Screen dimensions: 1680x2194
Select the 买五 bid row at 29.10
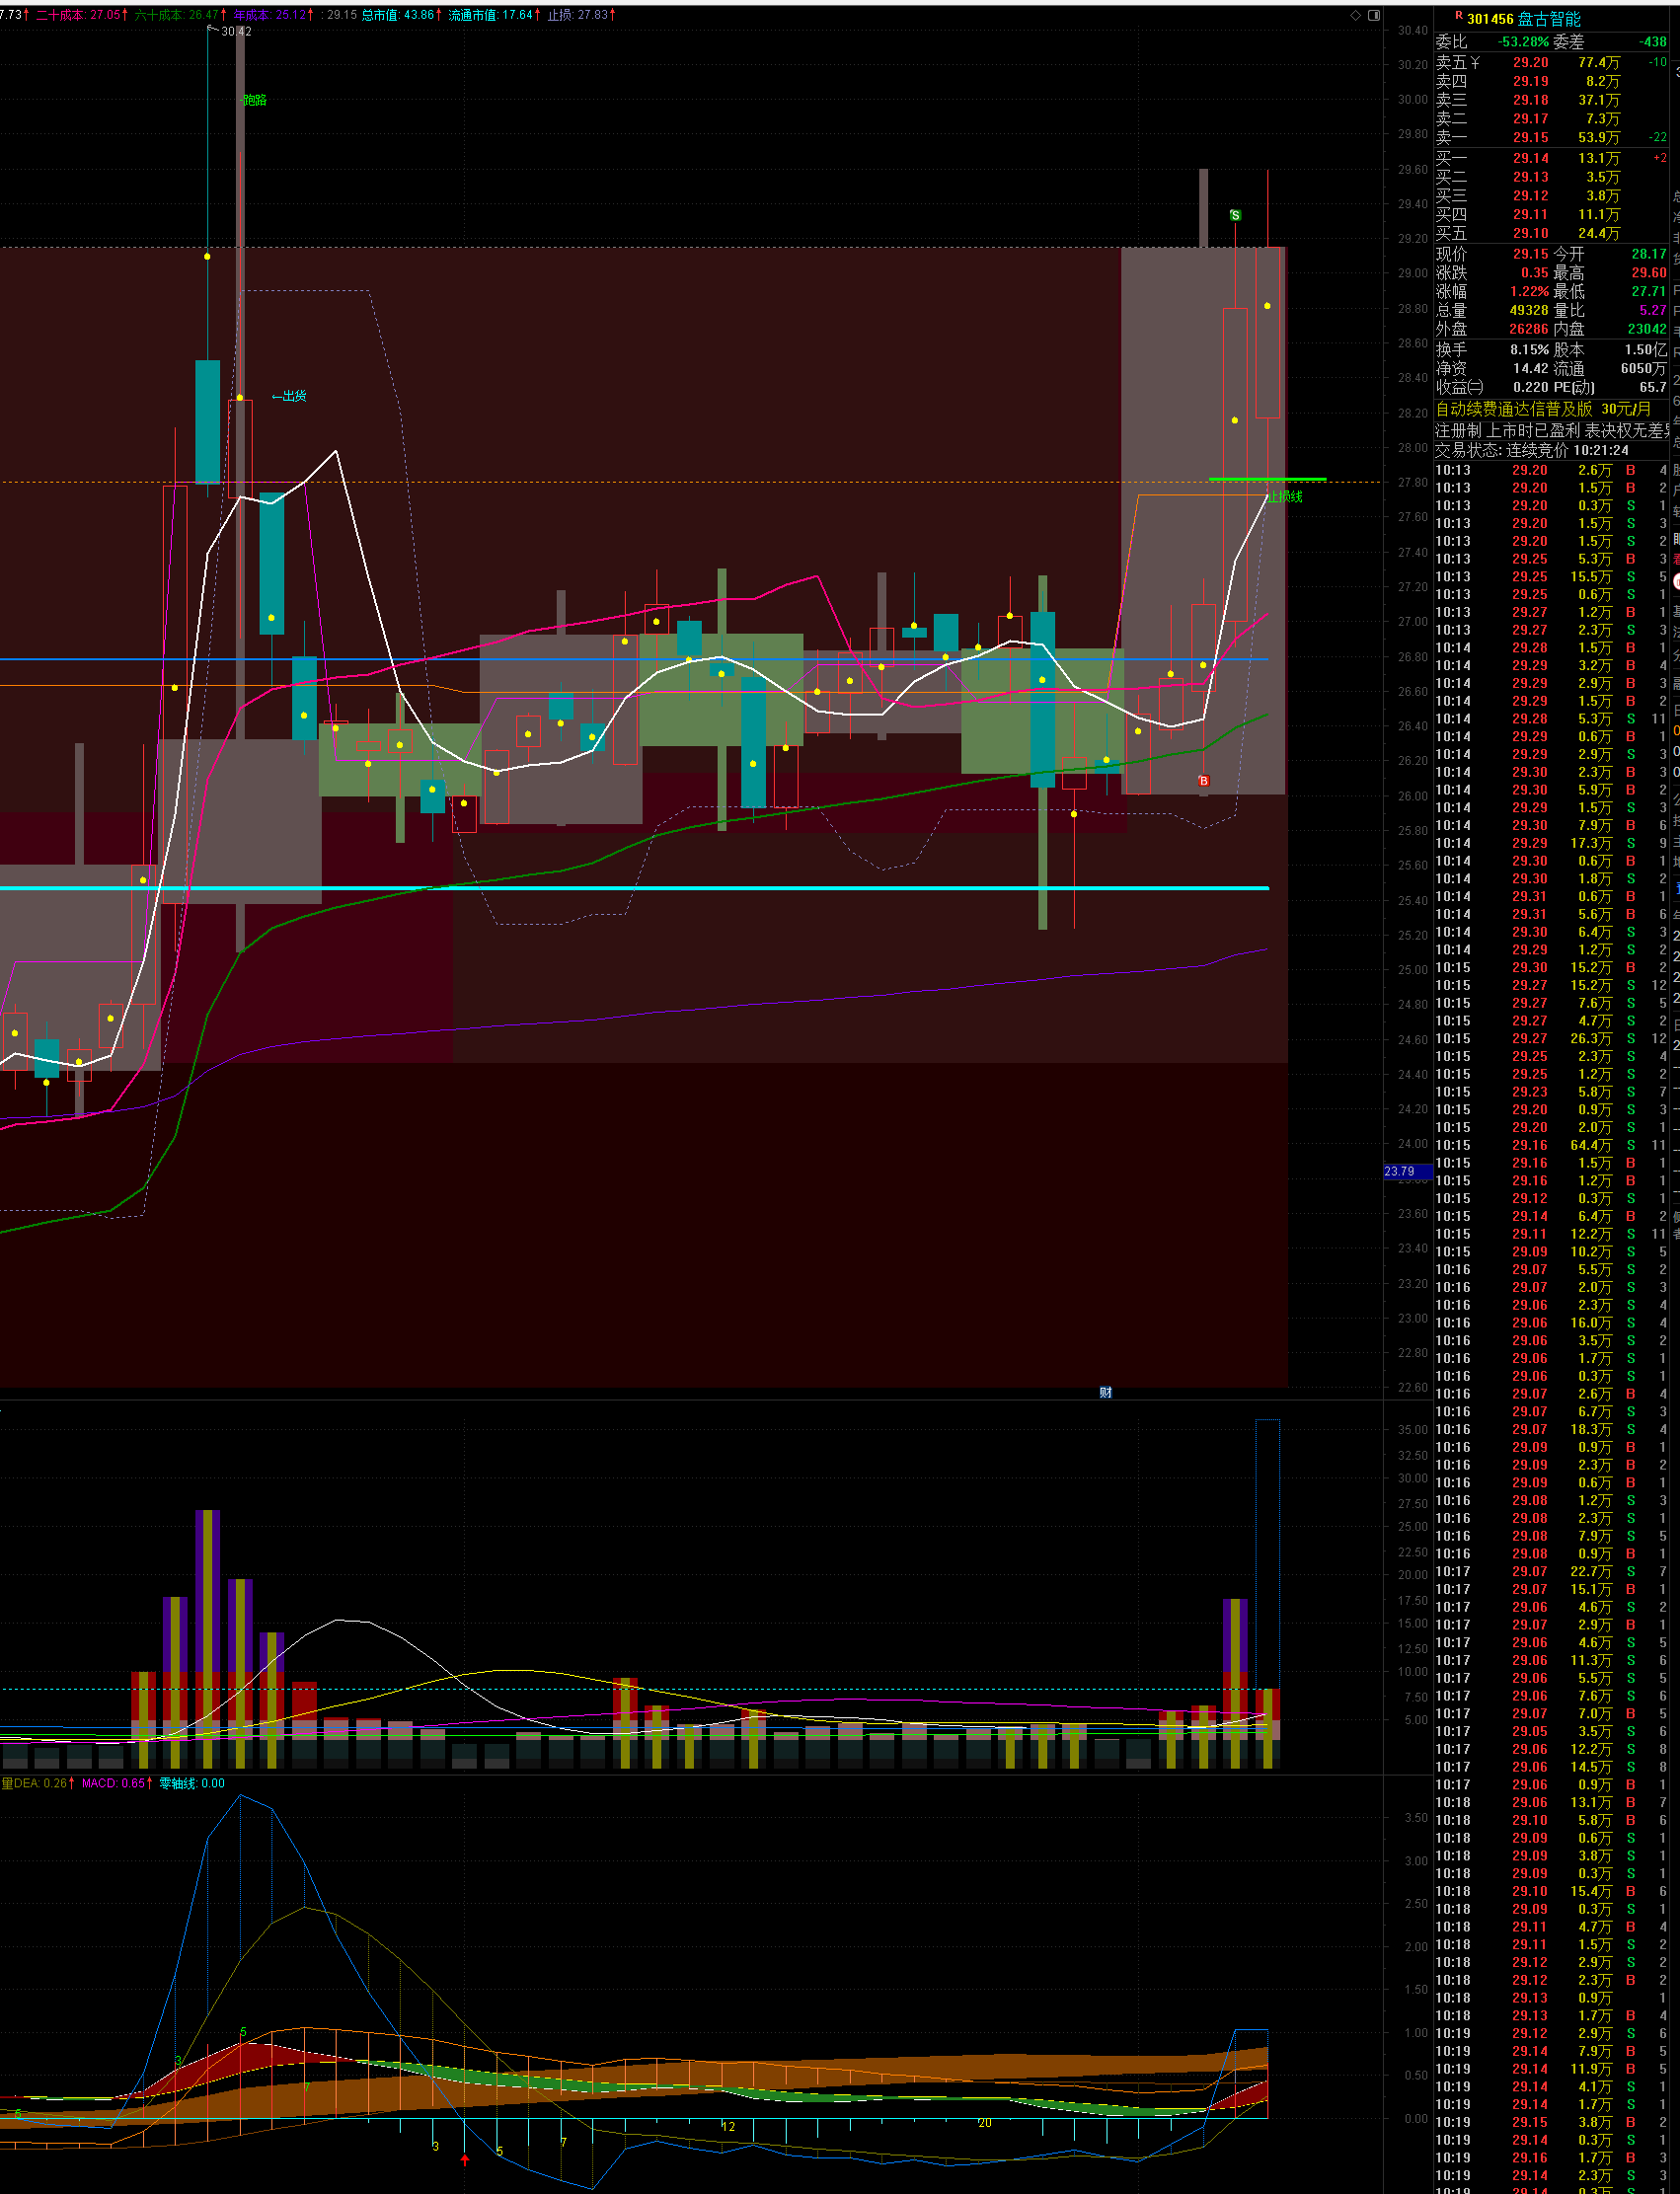1551,234
